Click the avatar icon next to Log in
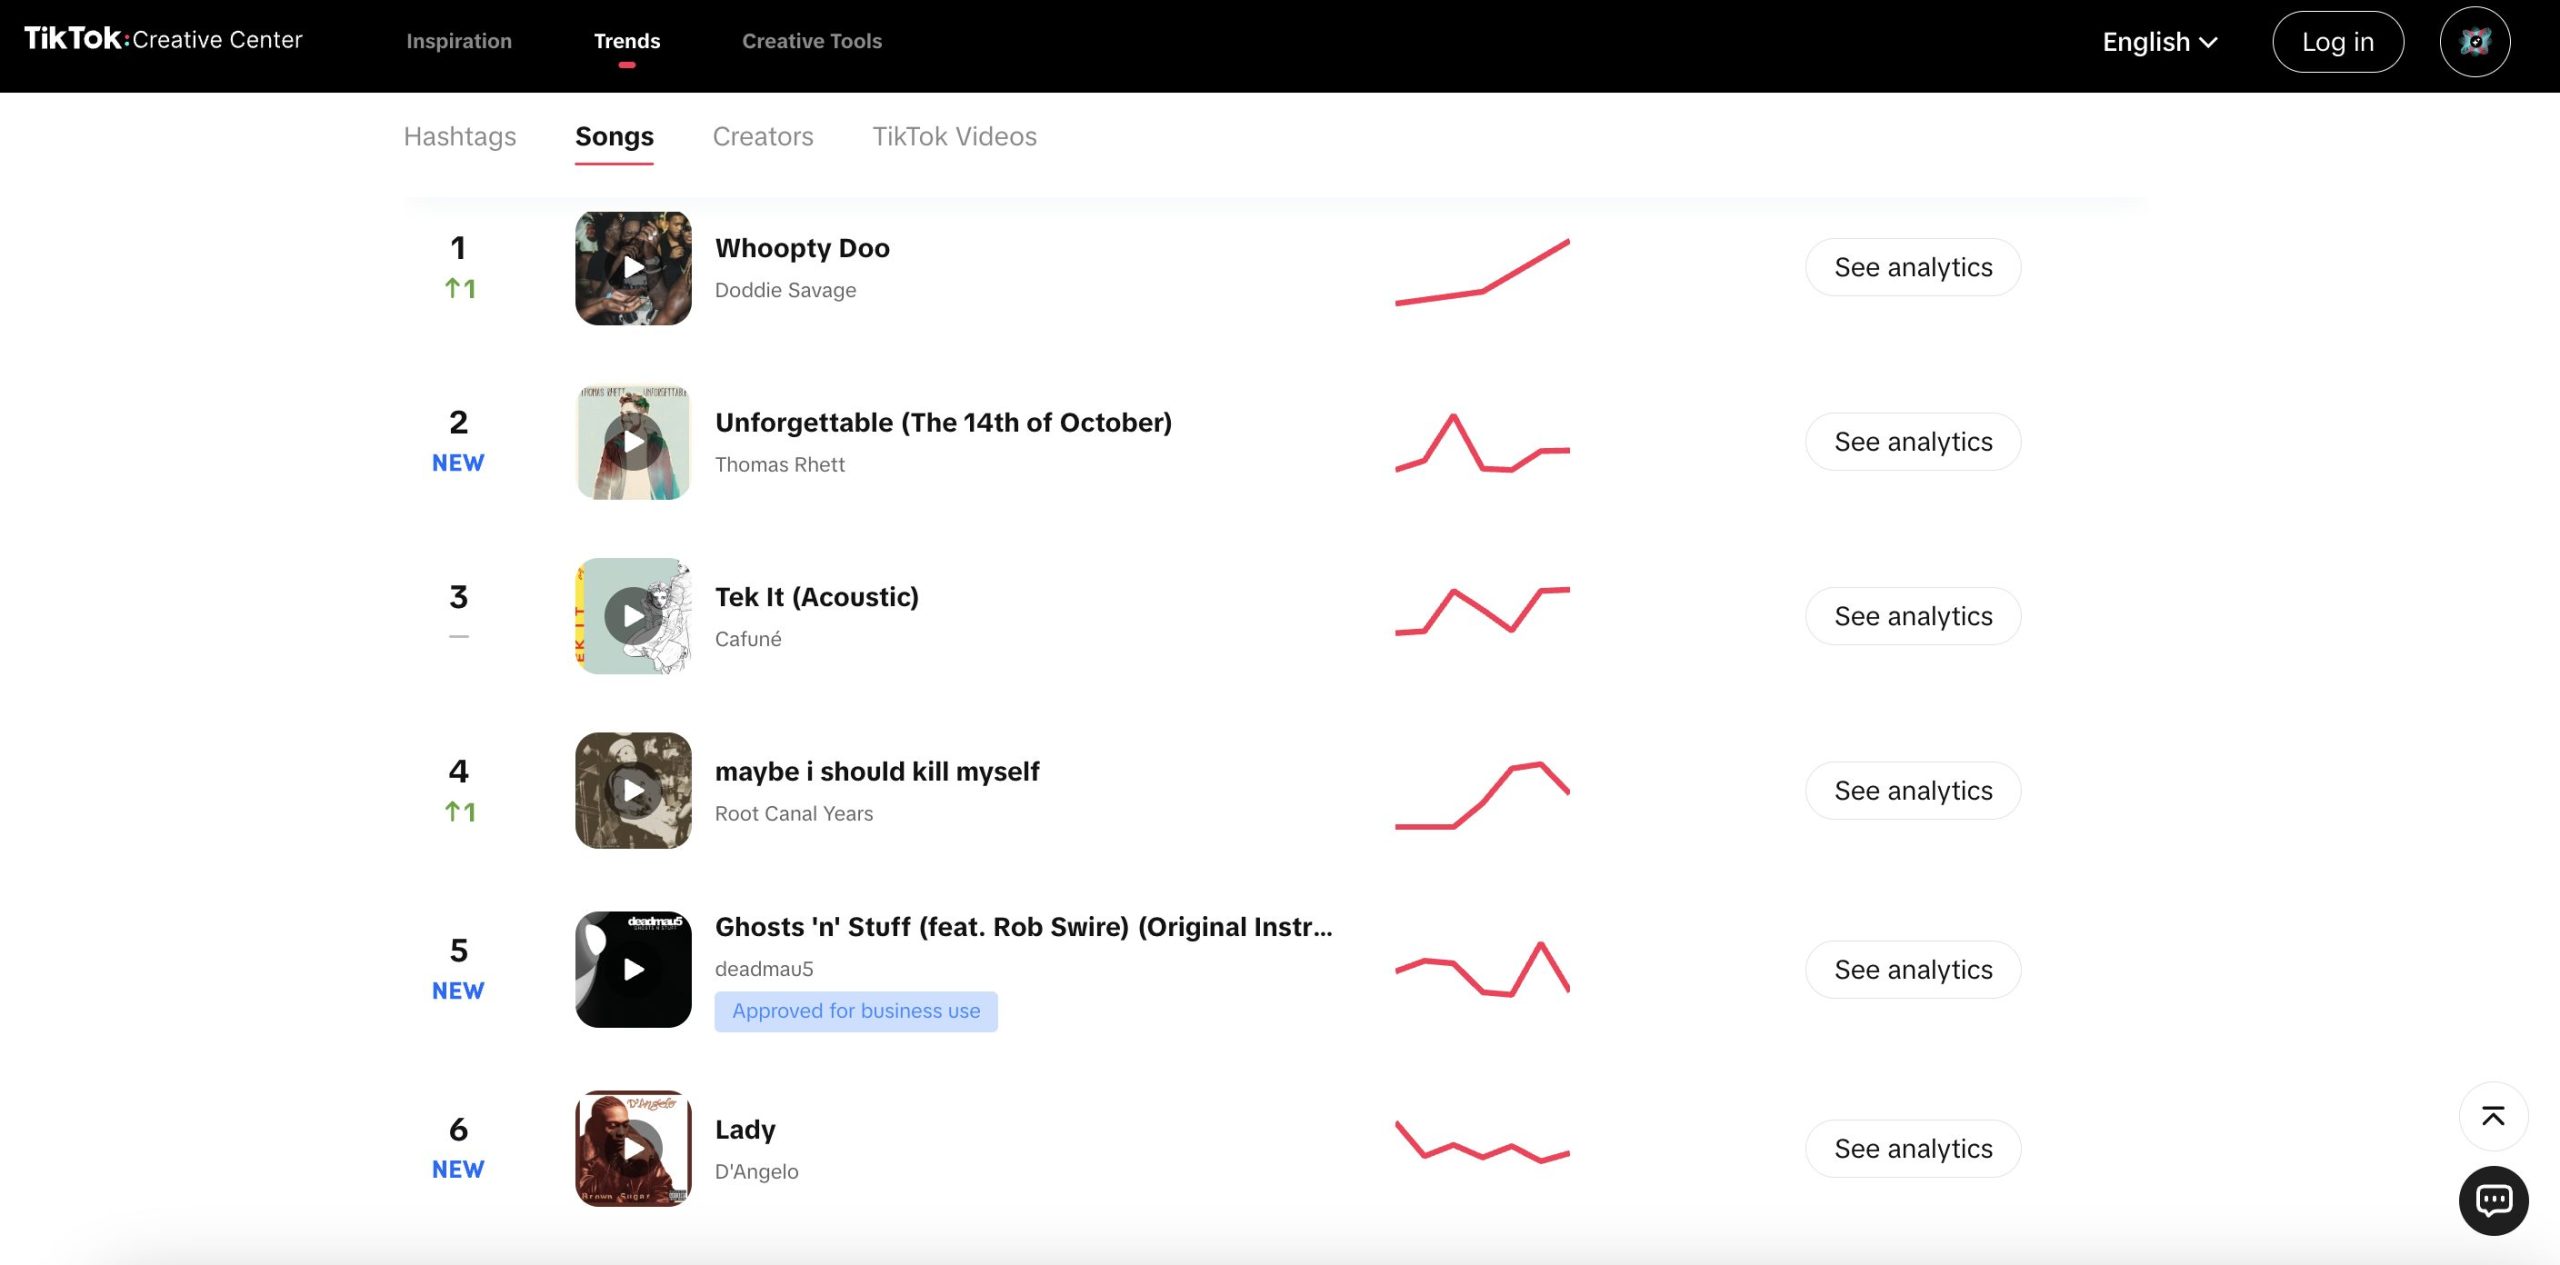Viewport: 2560px width, 1265px height. (x=2474, y=42)
